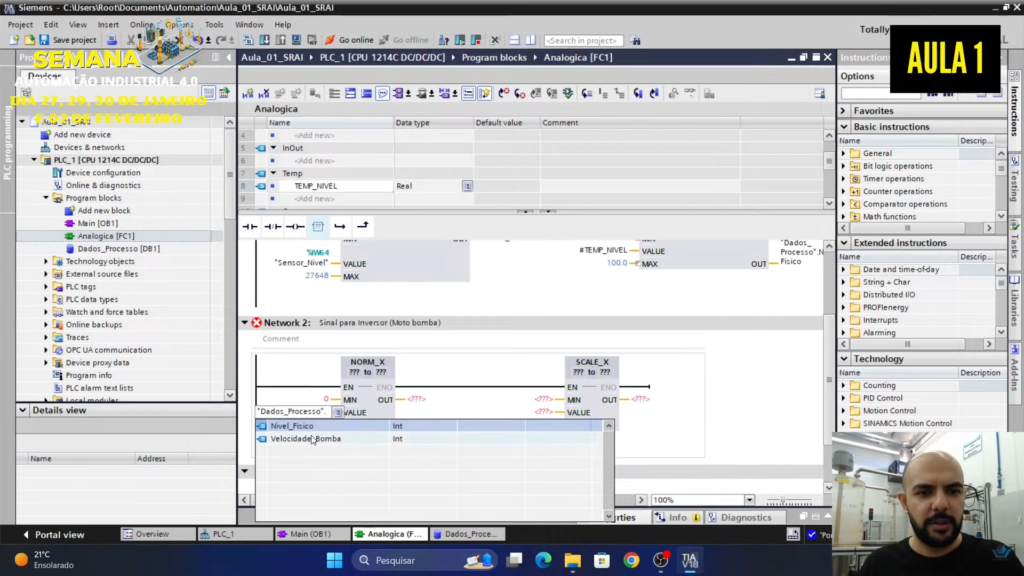1024x576 pixels.
Task: Open the Help menu
Action: [x=283, y=24]
